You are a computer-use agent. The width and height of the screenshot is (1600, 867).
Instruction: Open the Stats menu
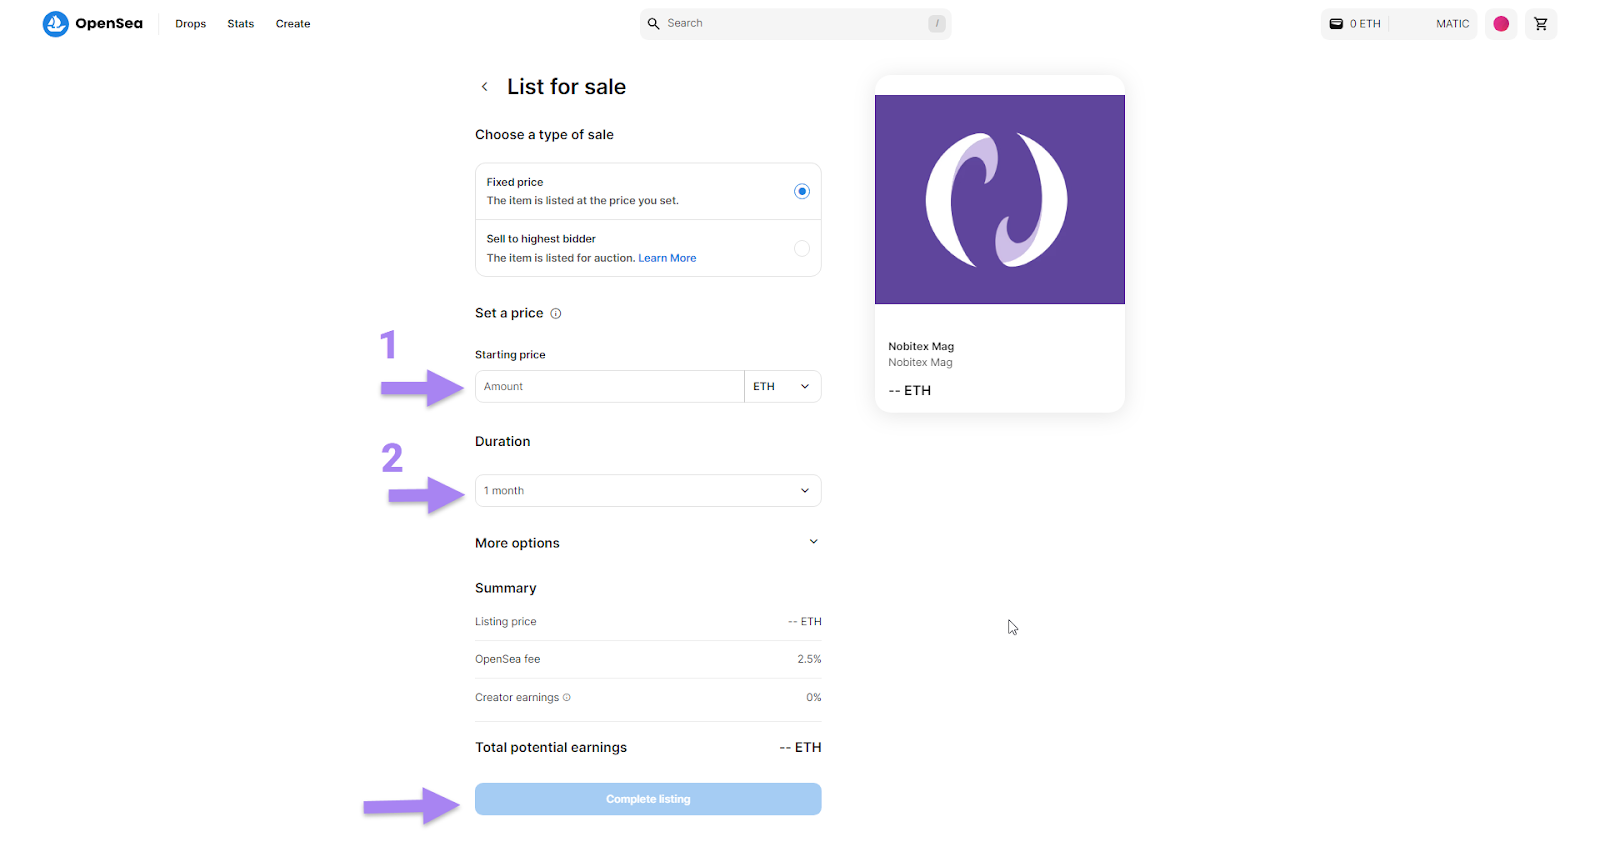pos(241,24)
